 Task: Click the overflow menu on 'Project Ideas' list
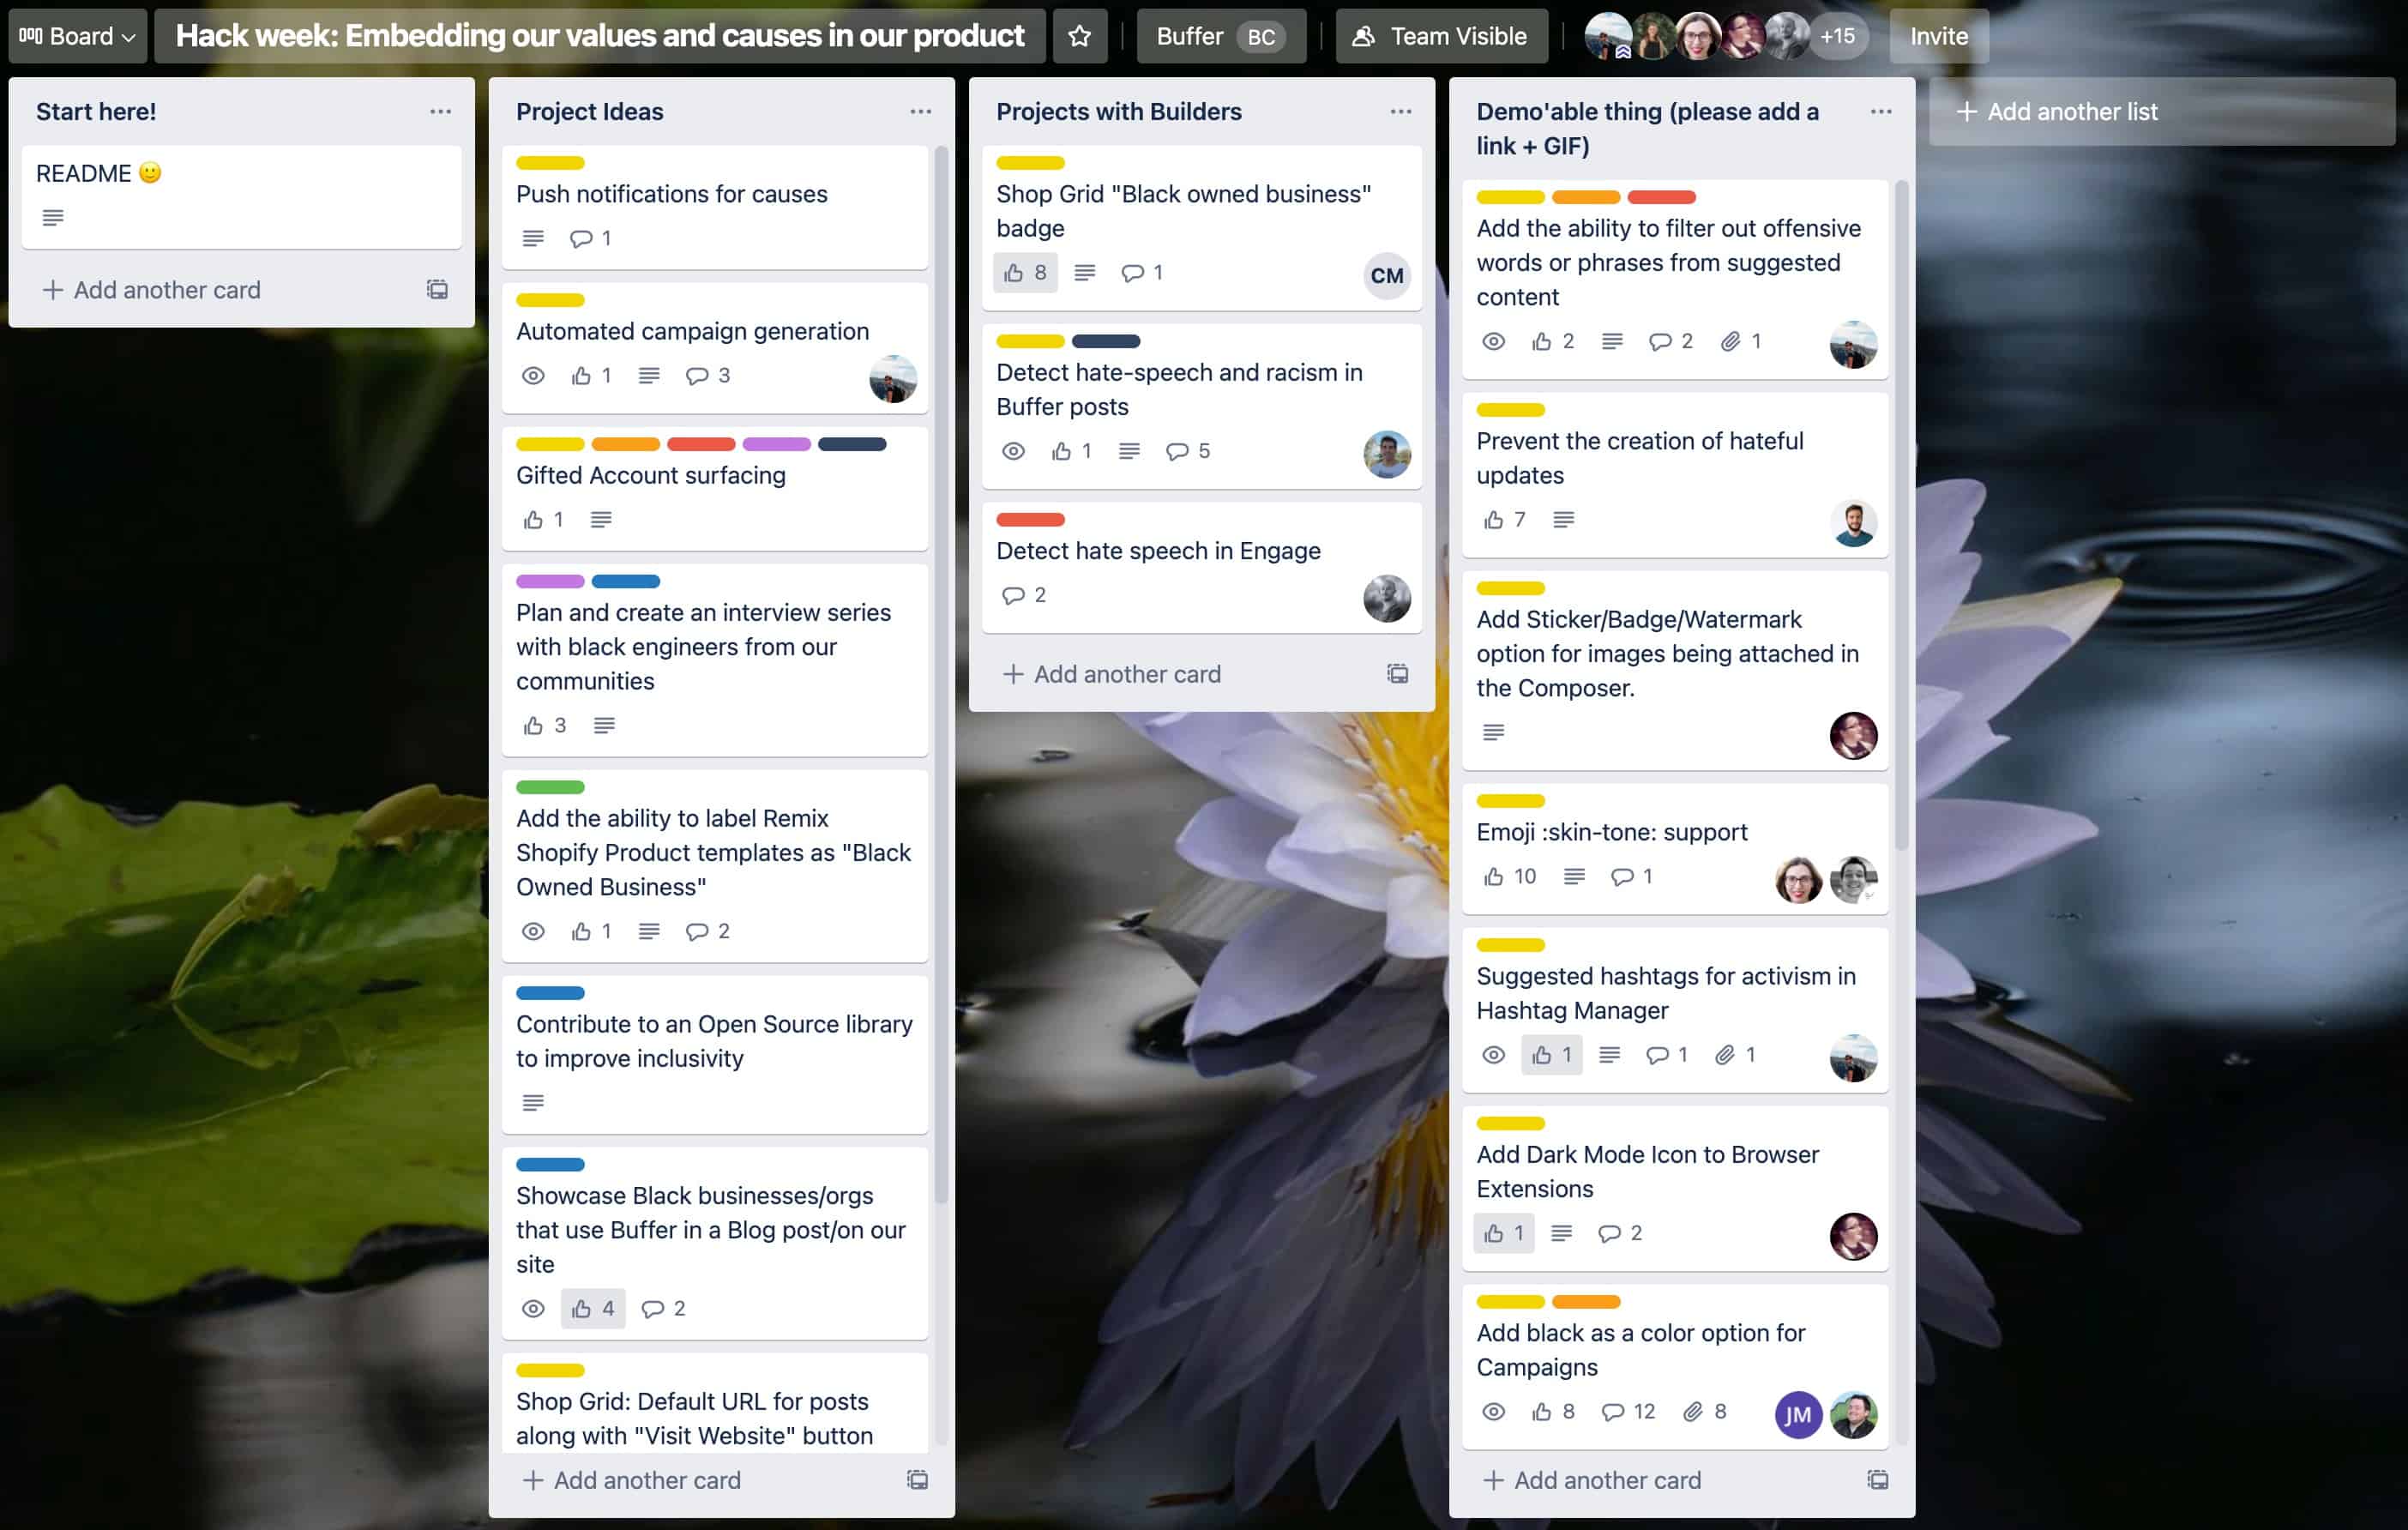coord(919,111)
